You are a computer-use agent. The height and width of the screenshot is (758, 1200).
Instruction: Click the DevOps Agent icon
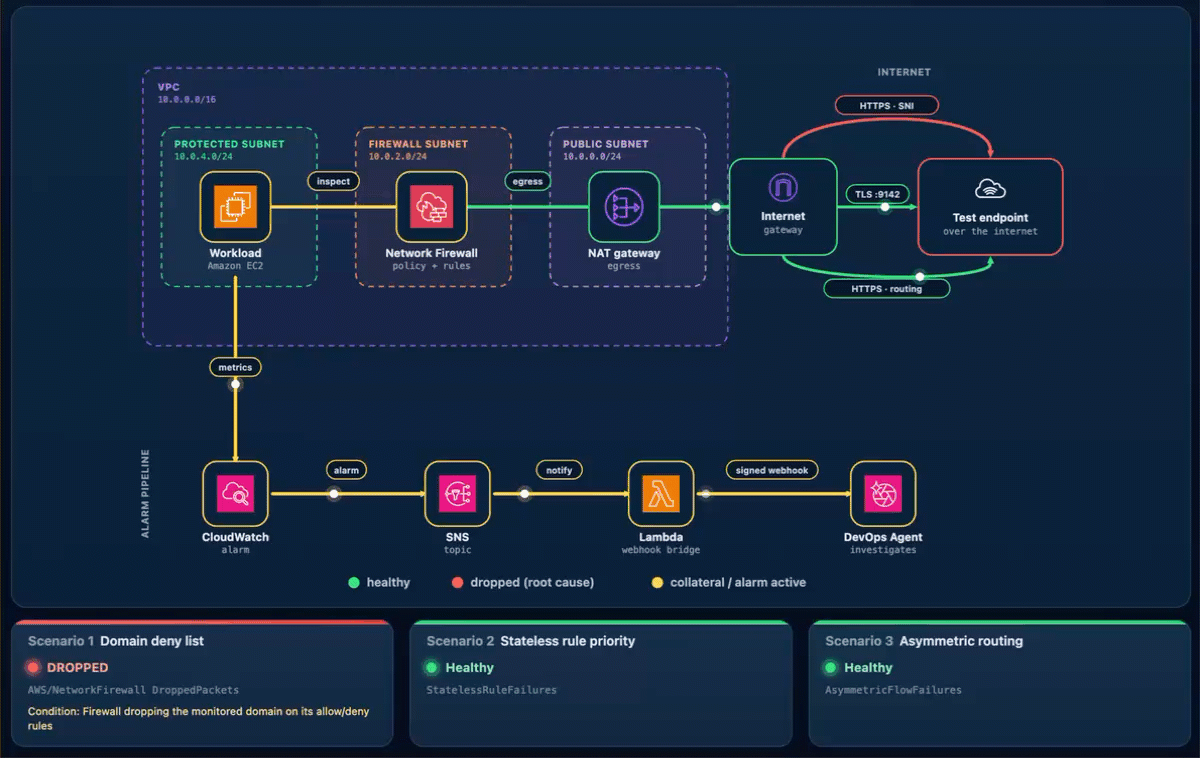point(883,493)
